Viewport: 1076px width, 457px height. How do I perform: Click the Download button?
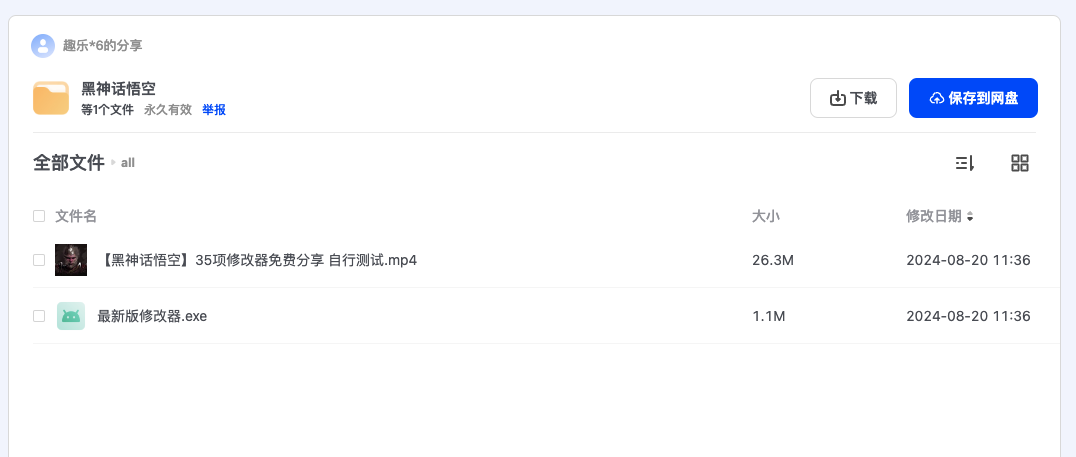coord(853,98)
